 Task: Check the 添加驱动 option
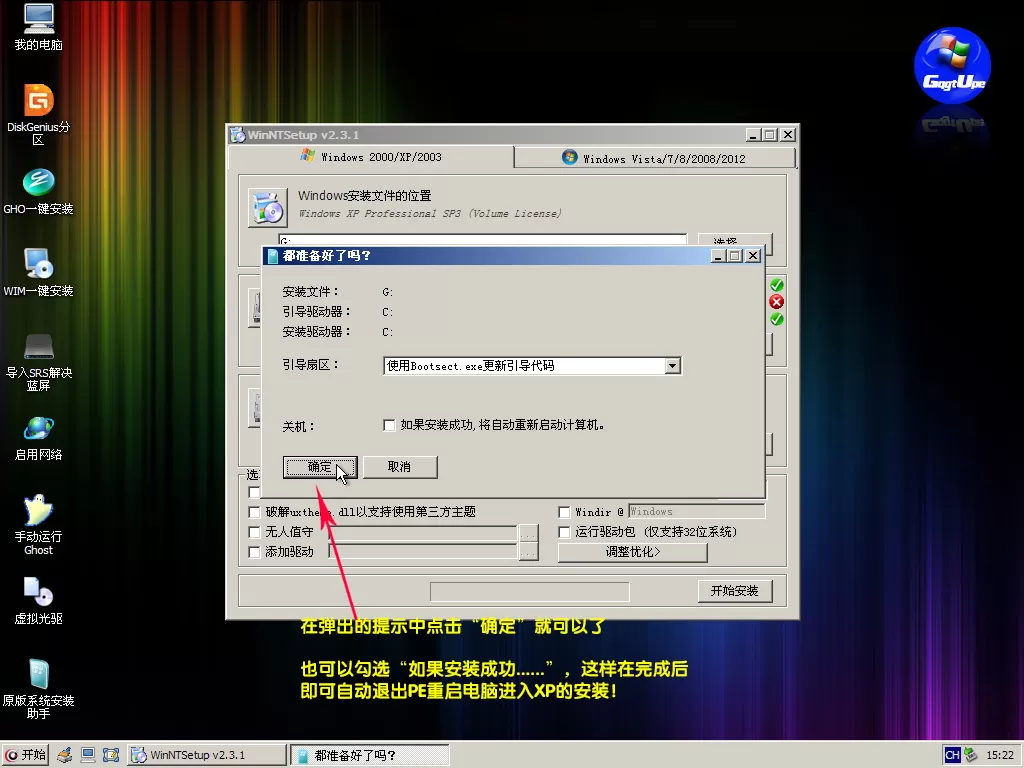click(x=254, y=552)
